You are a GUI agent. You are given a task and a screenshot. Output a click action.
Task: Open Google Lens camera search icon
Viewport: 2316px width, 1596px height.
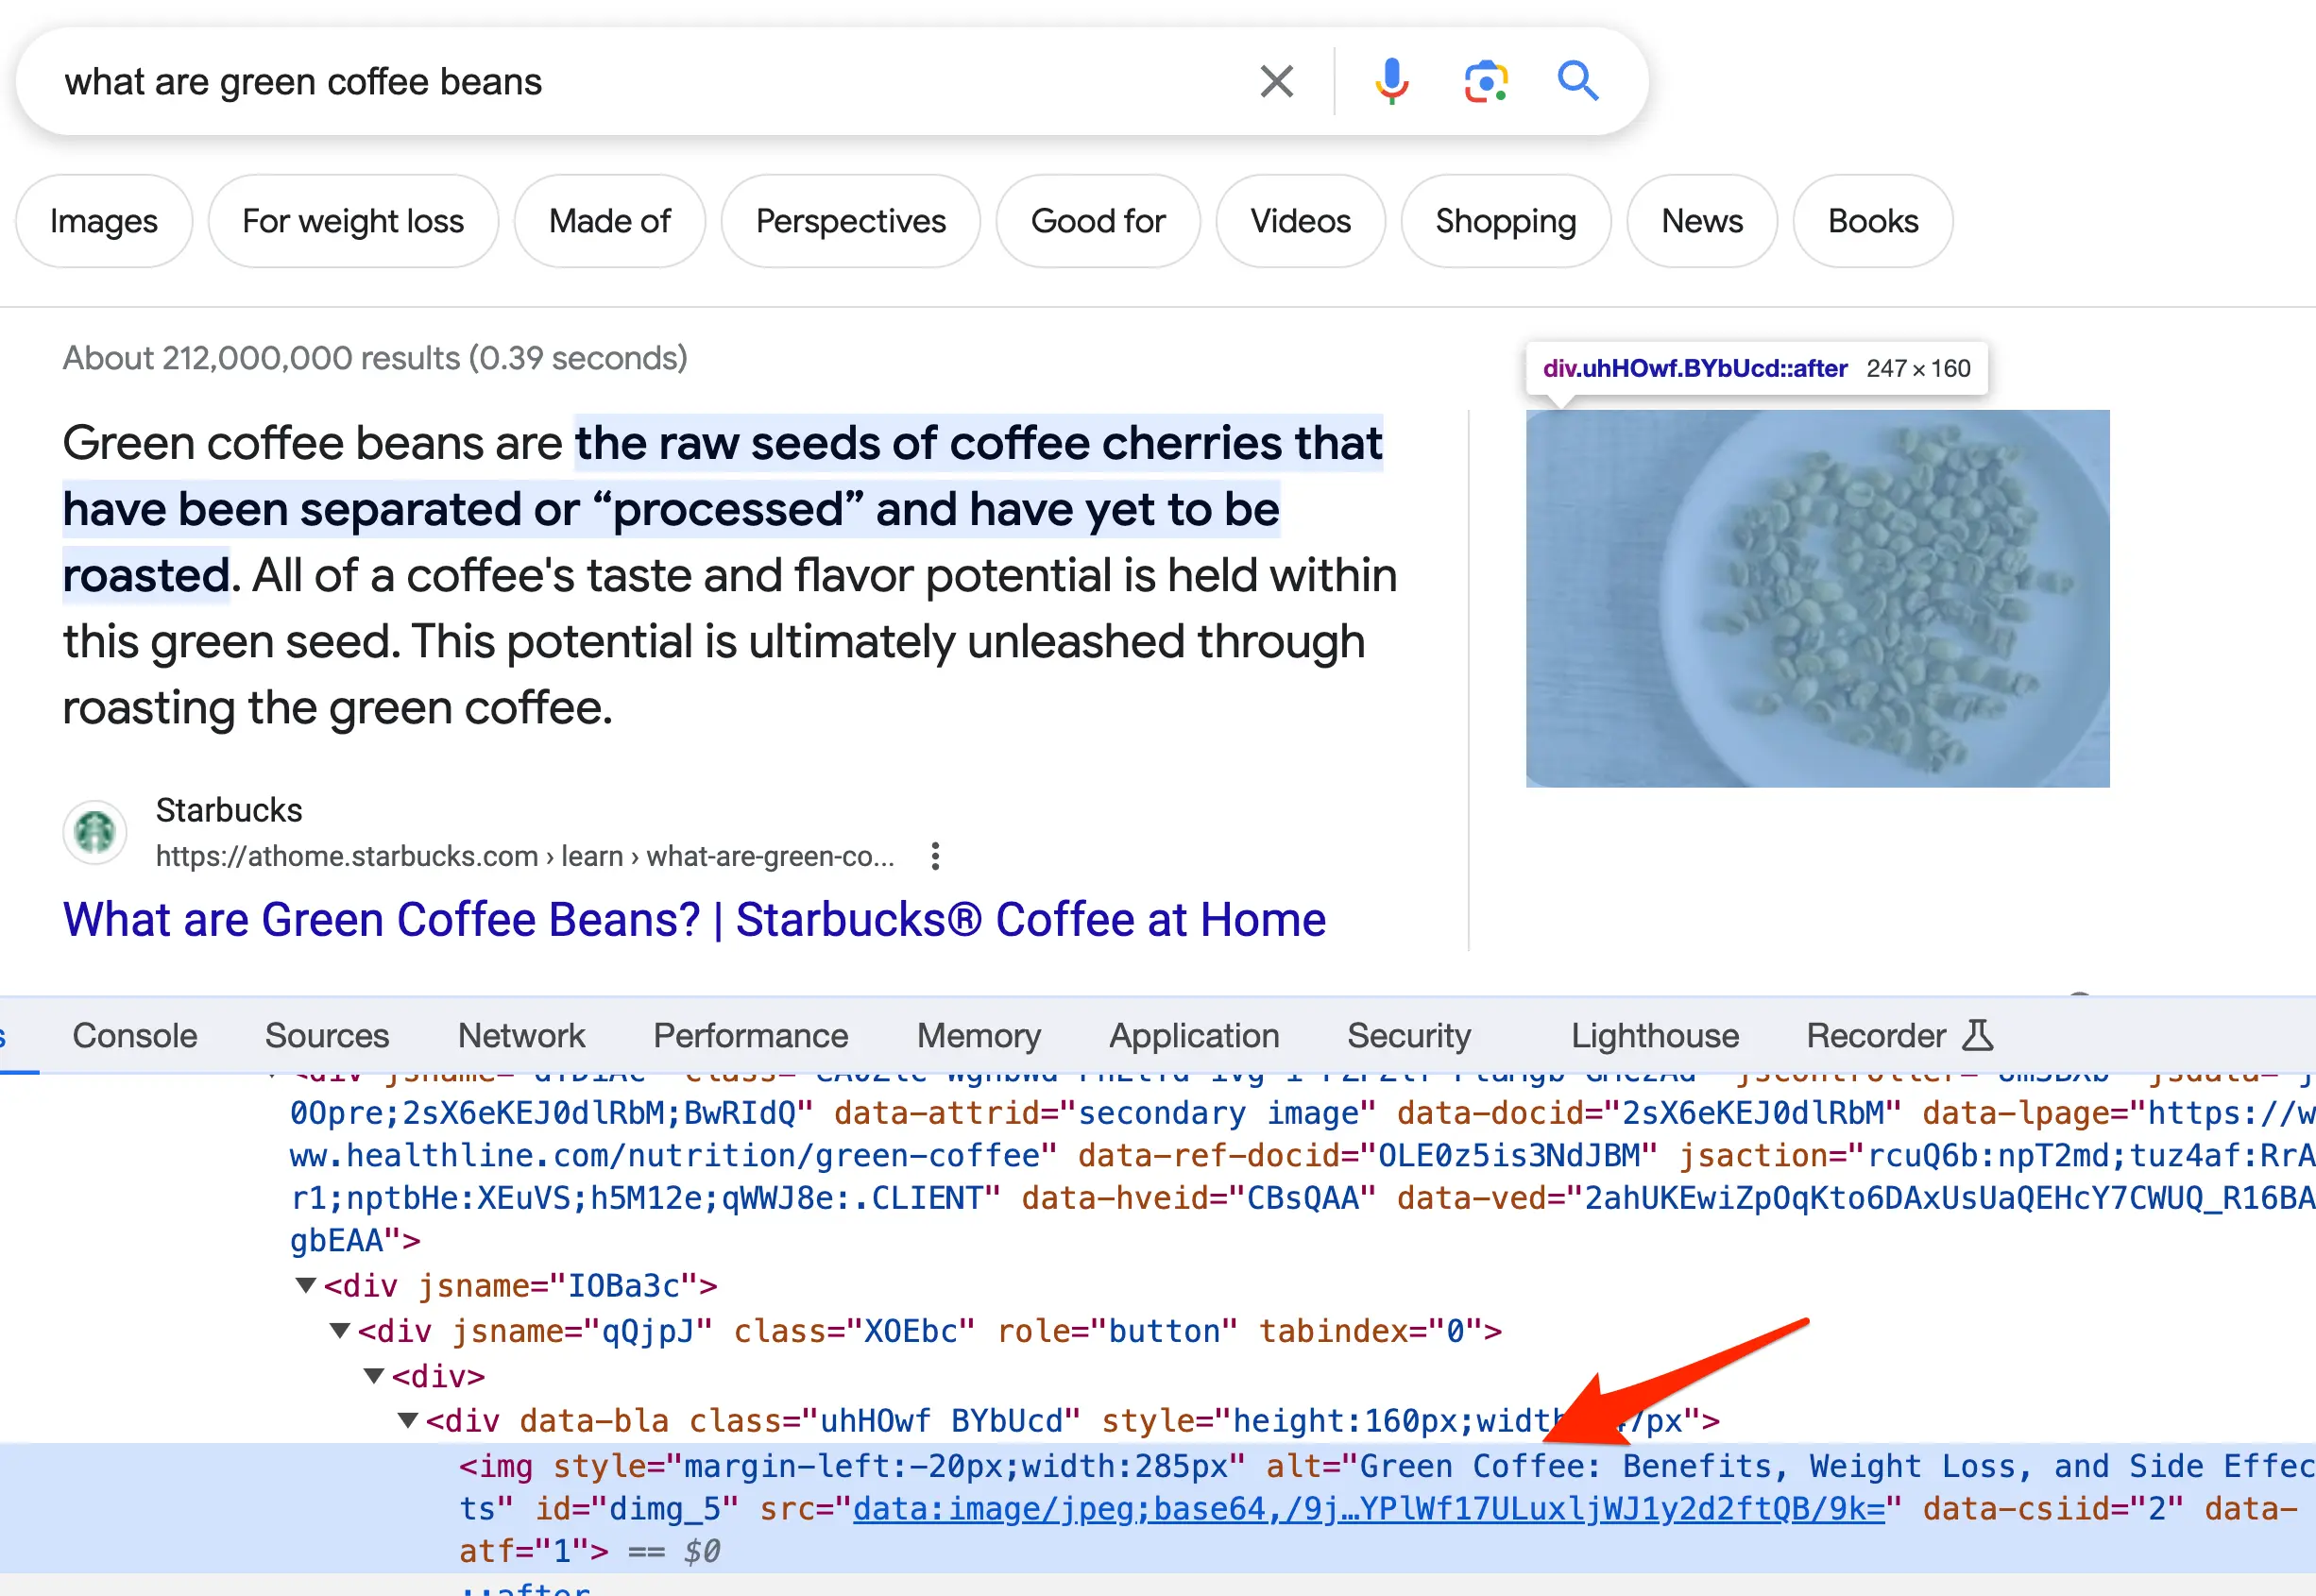coord(1485,82)
